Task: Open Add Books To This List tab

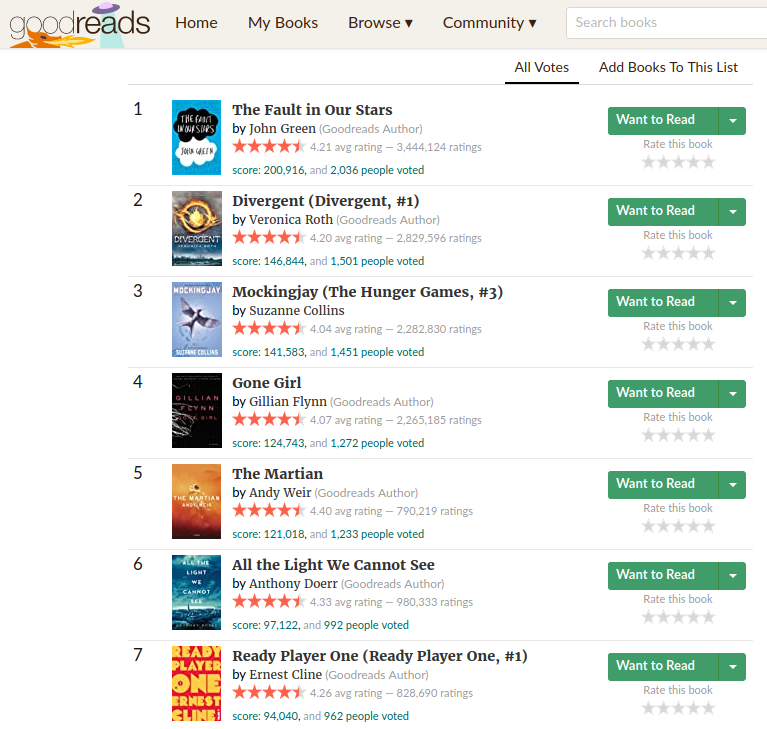Action: click(668, 68)
